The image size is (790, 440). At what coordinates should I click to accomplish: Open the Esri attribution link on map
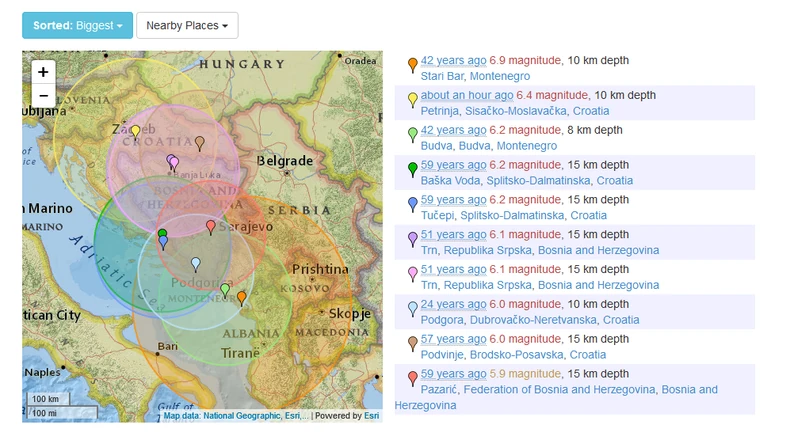click(x=372, y=416)
